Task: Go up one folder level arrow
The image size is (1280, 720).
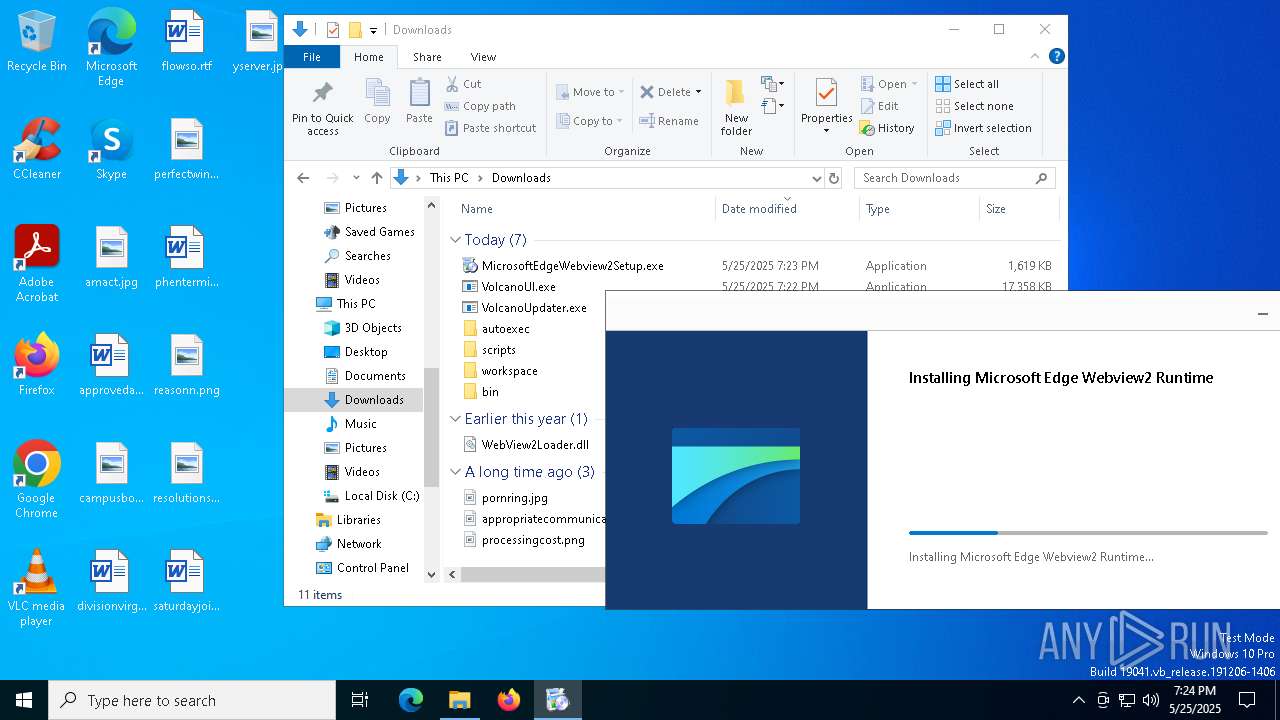Action: pos(377,178)
